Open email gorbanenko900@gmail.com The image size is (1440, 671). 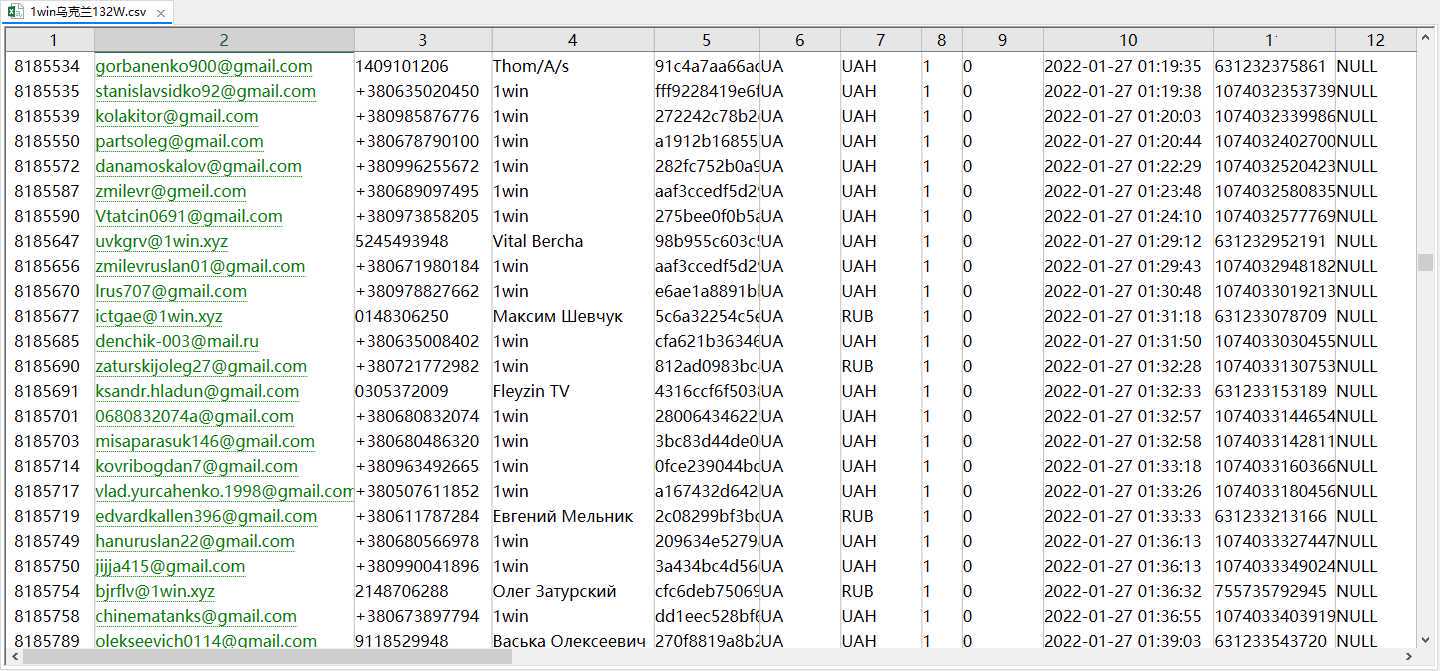[204, 66]
